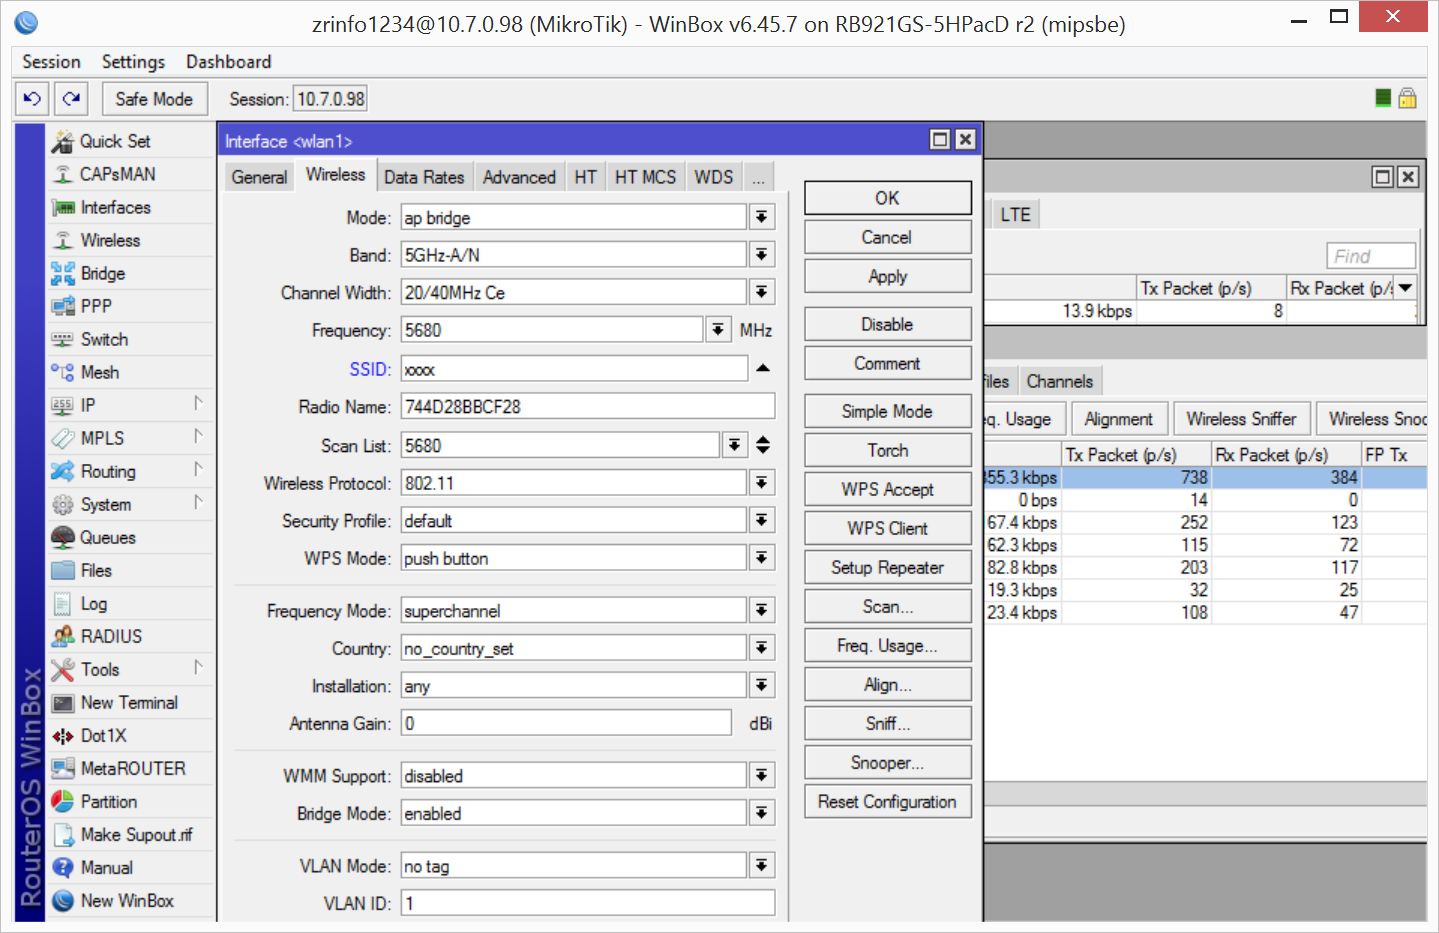Switch to the Data Rates tab
This screenshot has height=933, width=1439.
[424, 177]
